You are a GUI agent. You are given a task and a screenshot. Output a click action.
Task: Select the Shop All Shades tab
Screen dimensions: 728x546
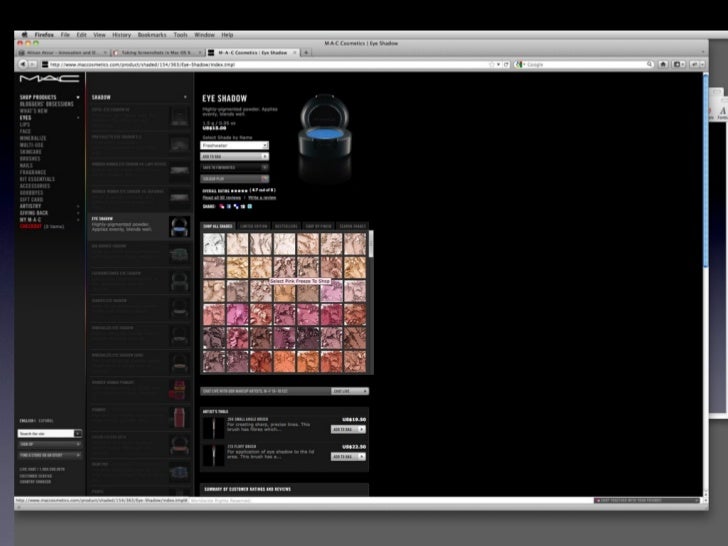pos(218,226)
